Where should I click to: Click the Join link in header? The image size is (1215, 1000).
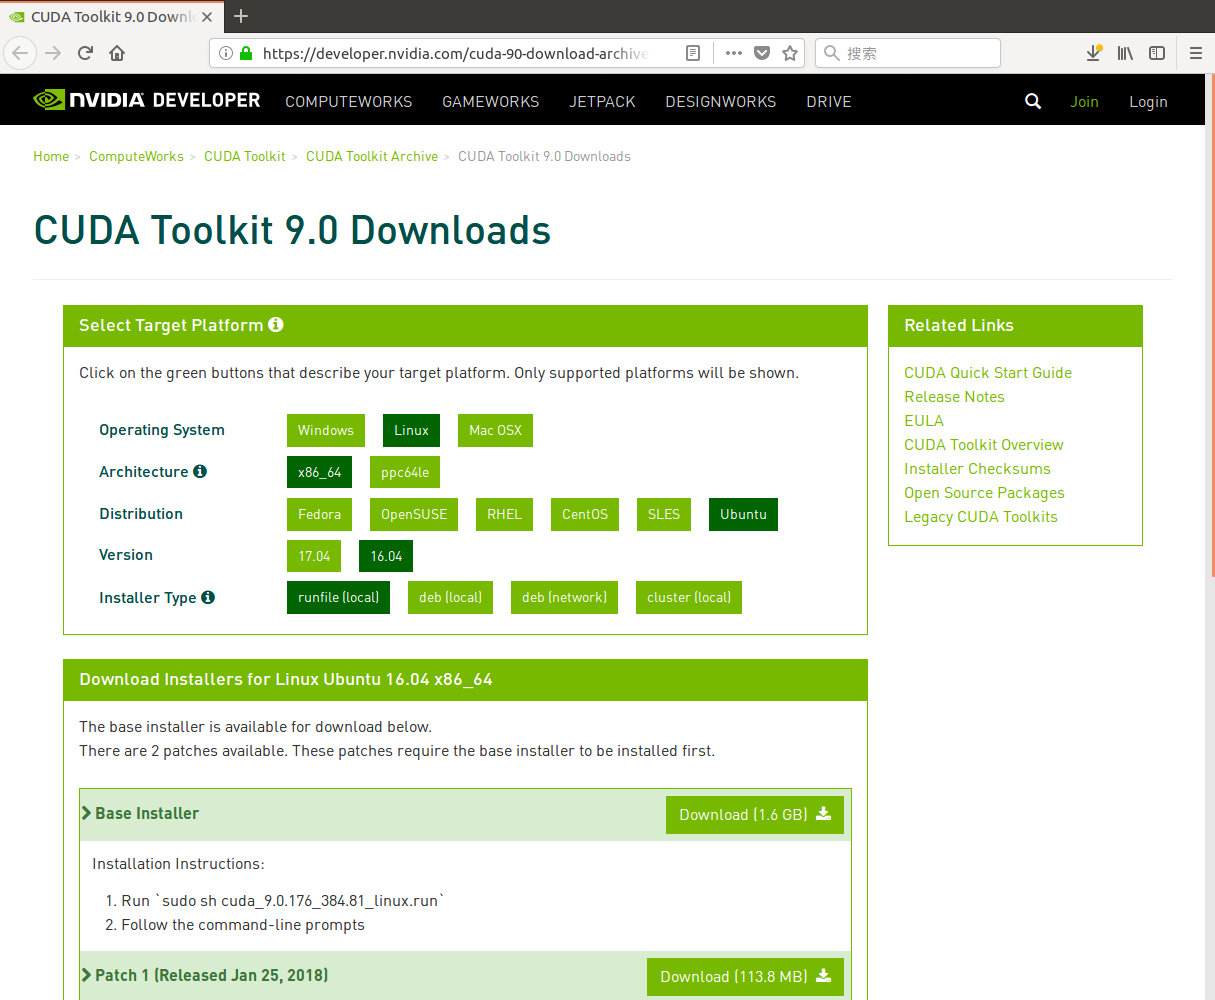[1084, 101]
